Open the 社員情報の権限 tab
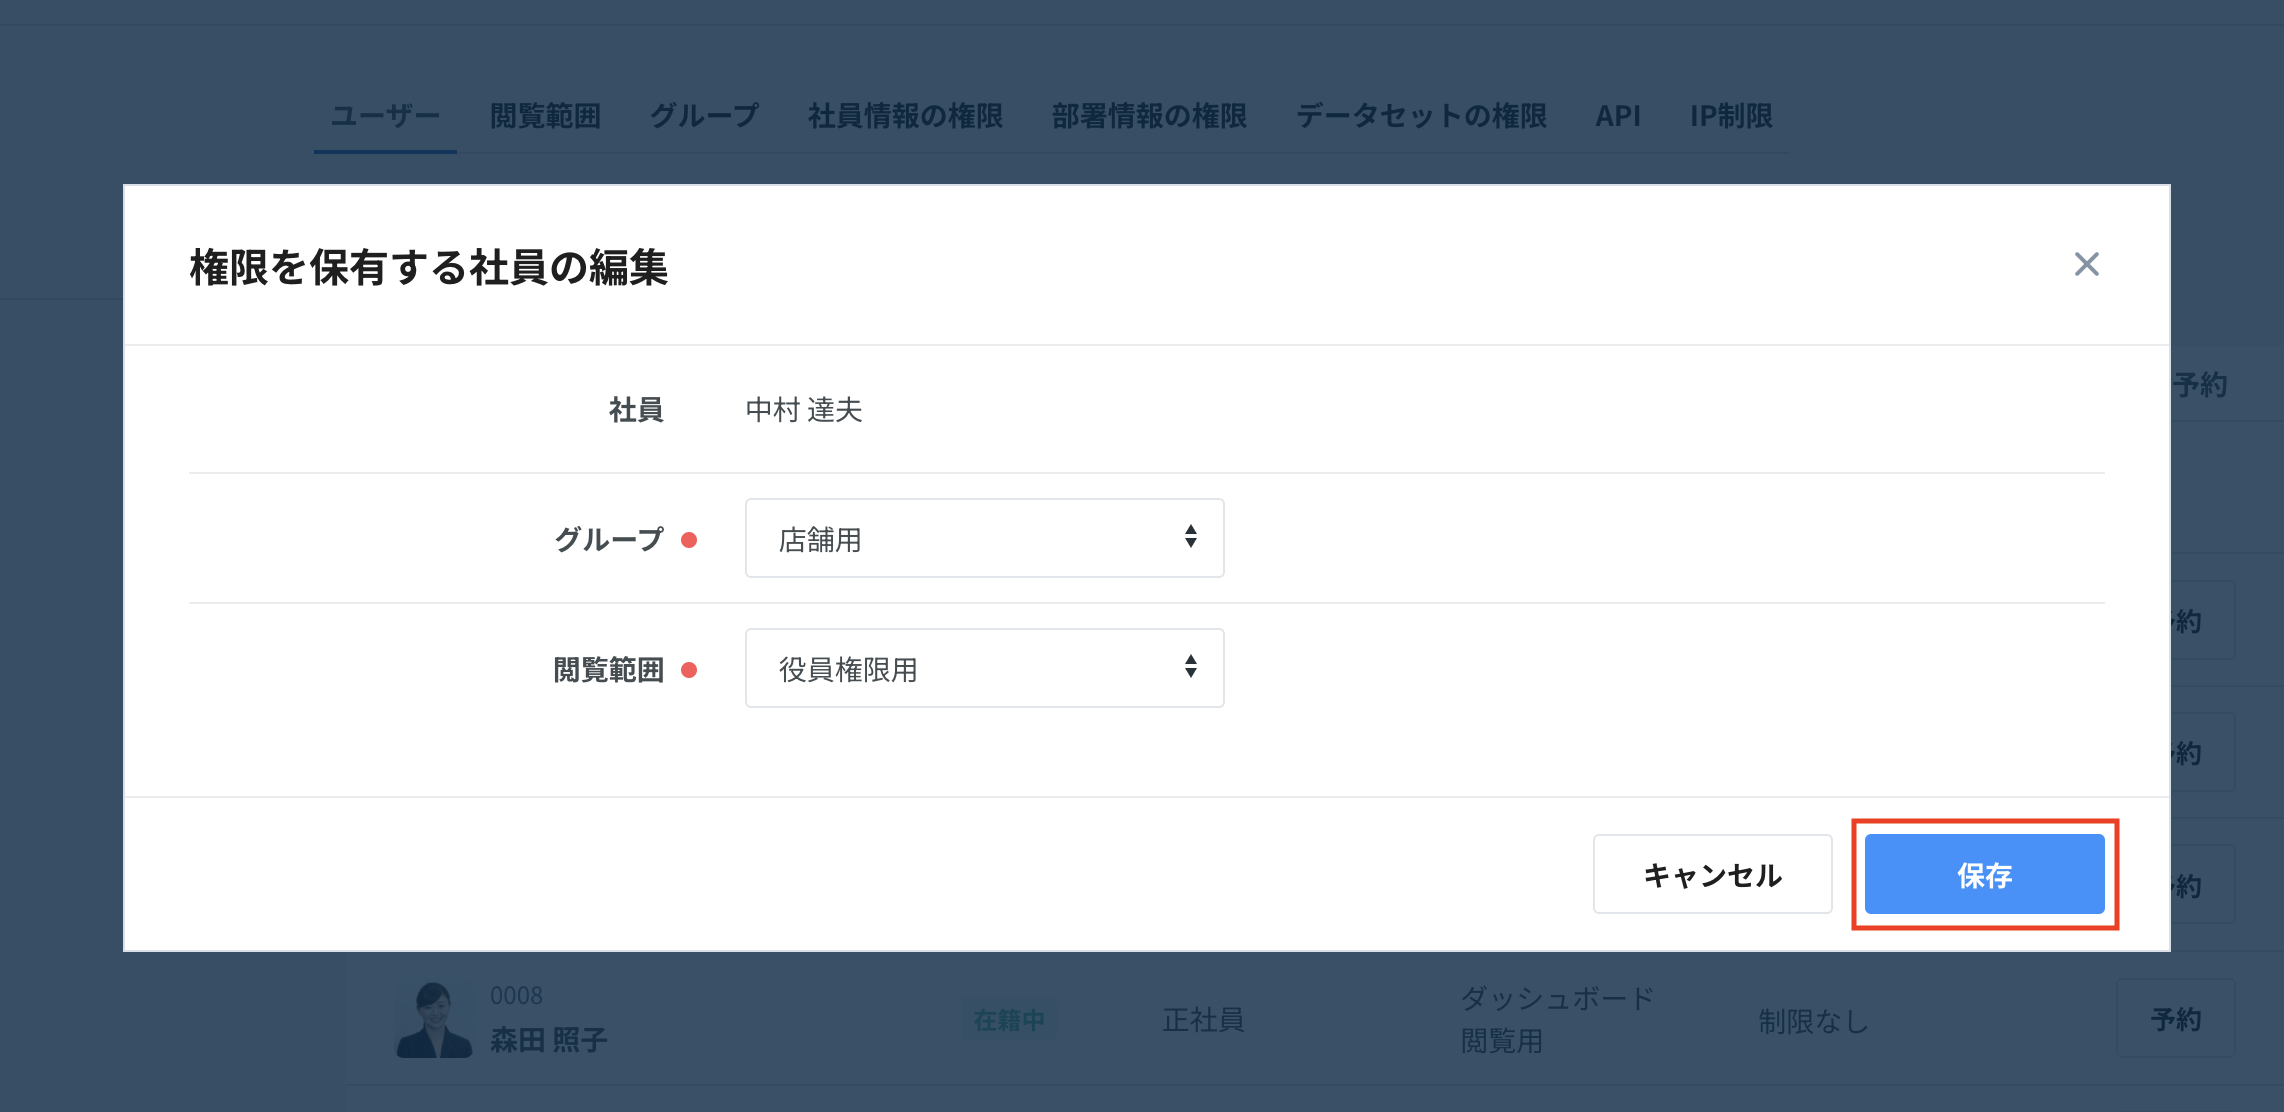 (x=906, y=116)
